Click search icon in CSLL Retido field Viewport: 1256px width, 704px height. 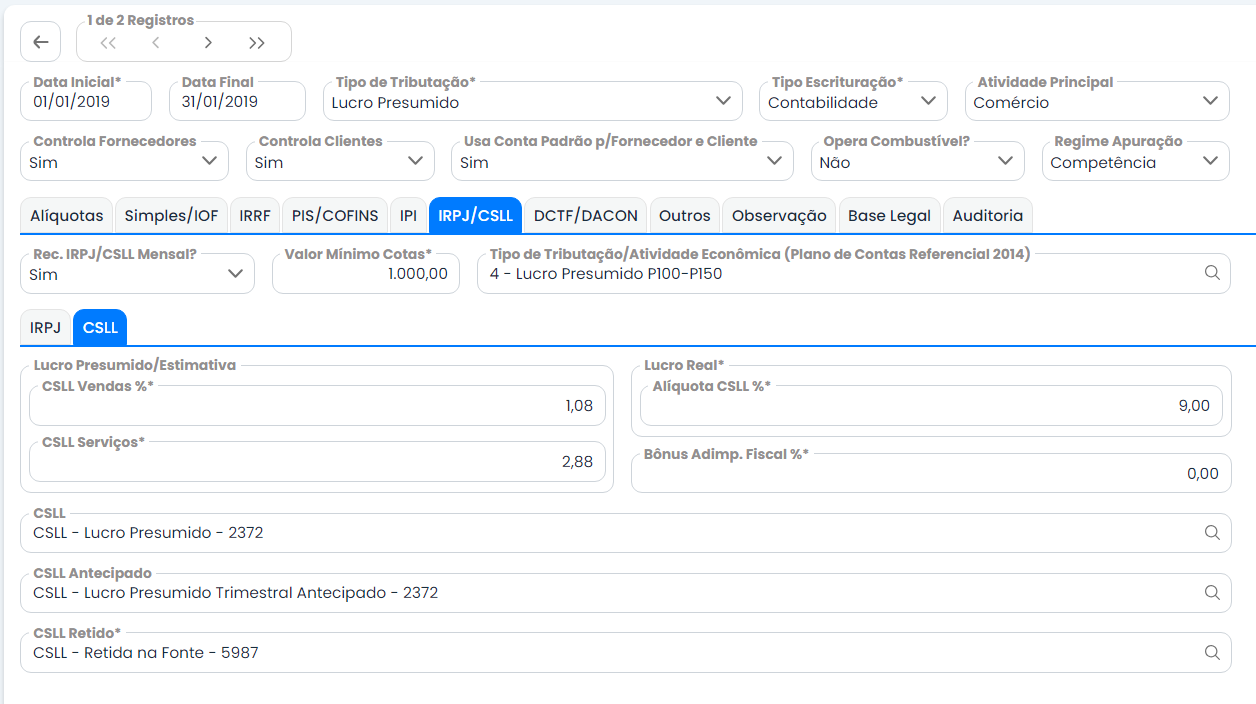pos(1212,653)
